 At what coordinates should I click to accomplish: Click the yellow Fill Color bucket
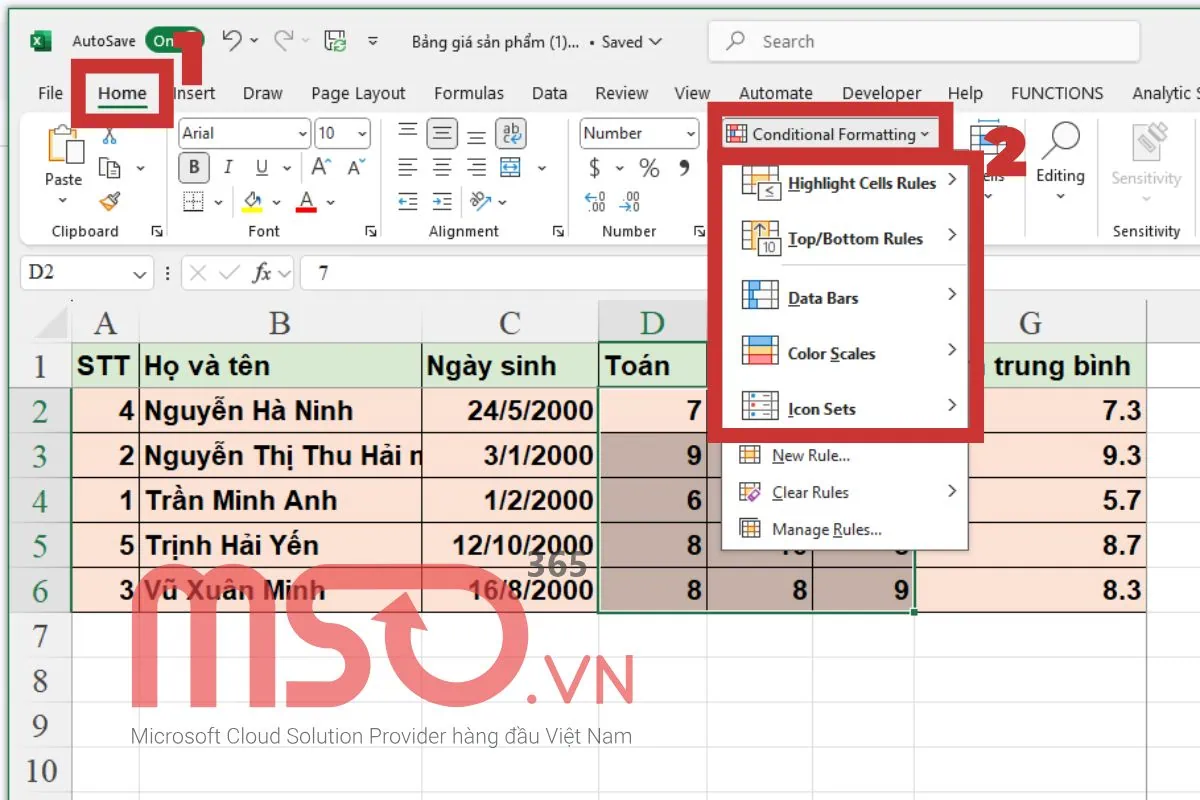tap(253, 202)
